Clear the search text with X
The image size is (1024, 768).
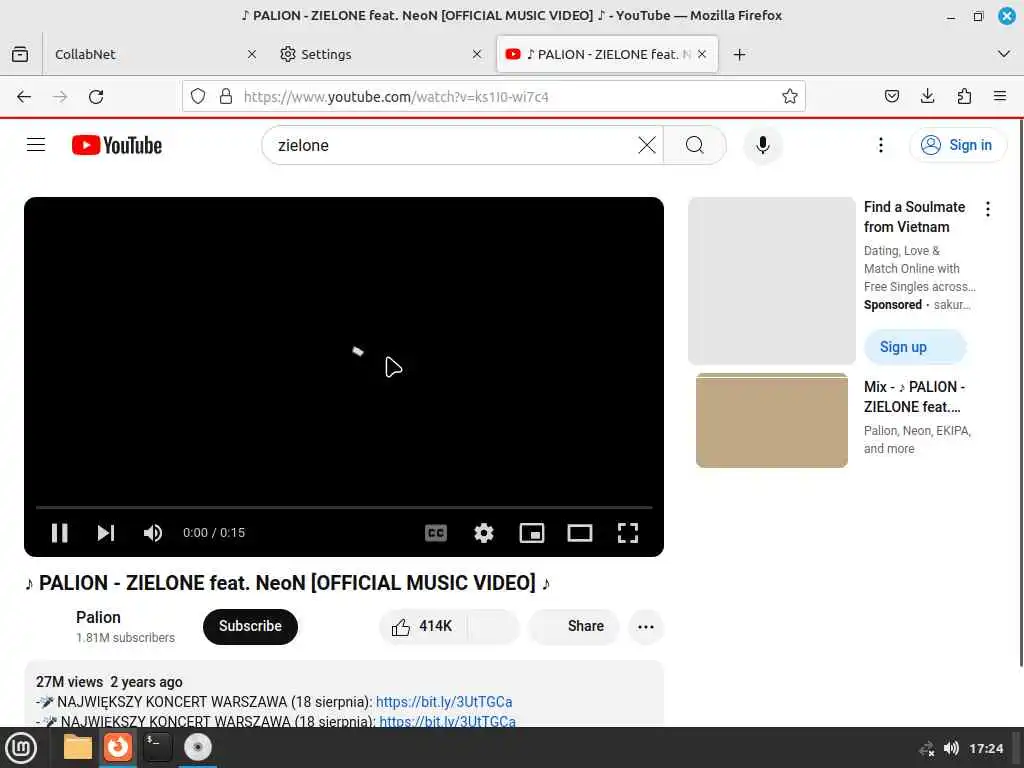click(647, 145)
